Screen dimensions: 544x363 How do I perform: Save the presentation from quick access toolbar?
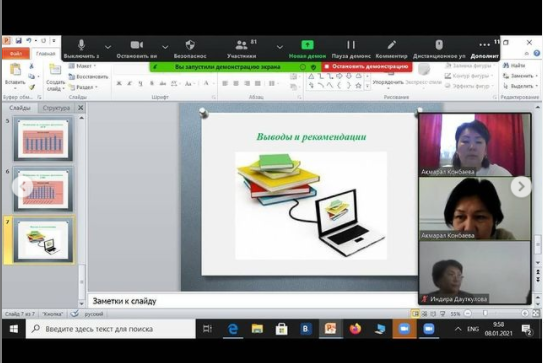click(18, 41)
